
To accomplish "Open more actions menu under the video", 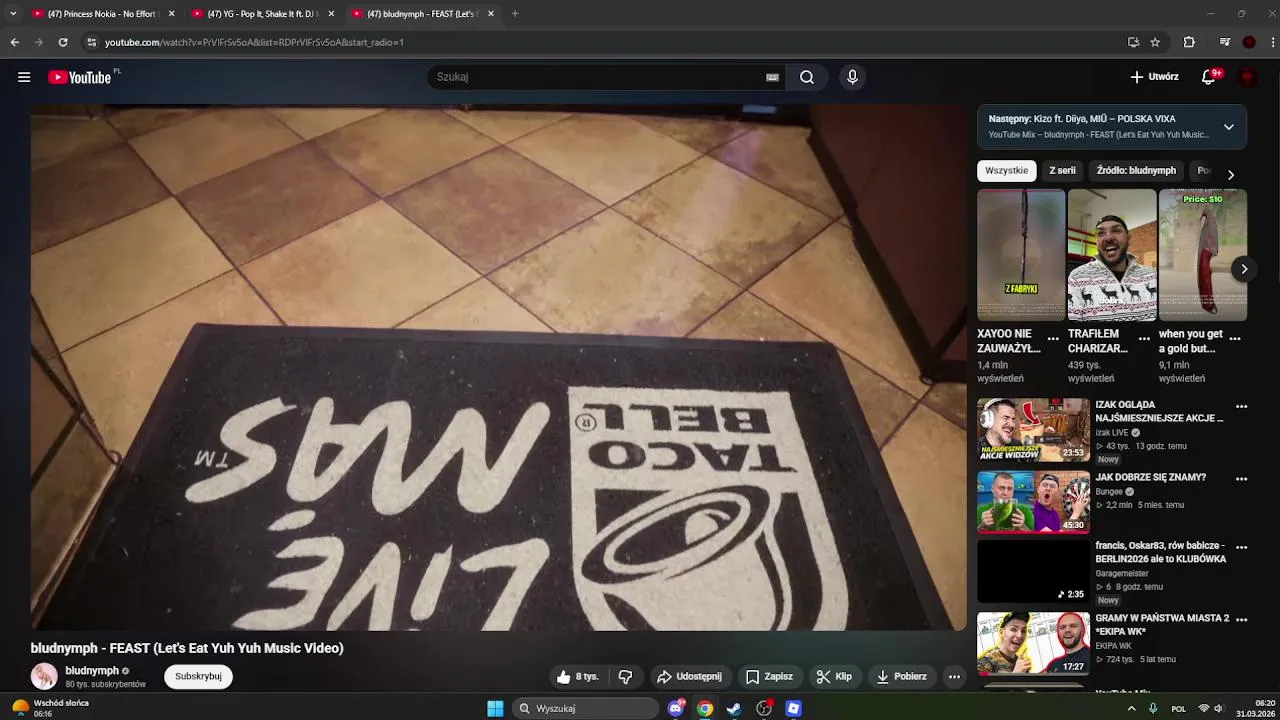I will tap(954, 677).
